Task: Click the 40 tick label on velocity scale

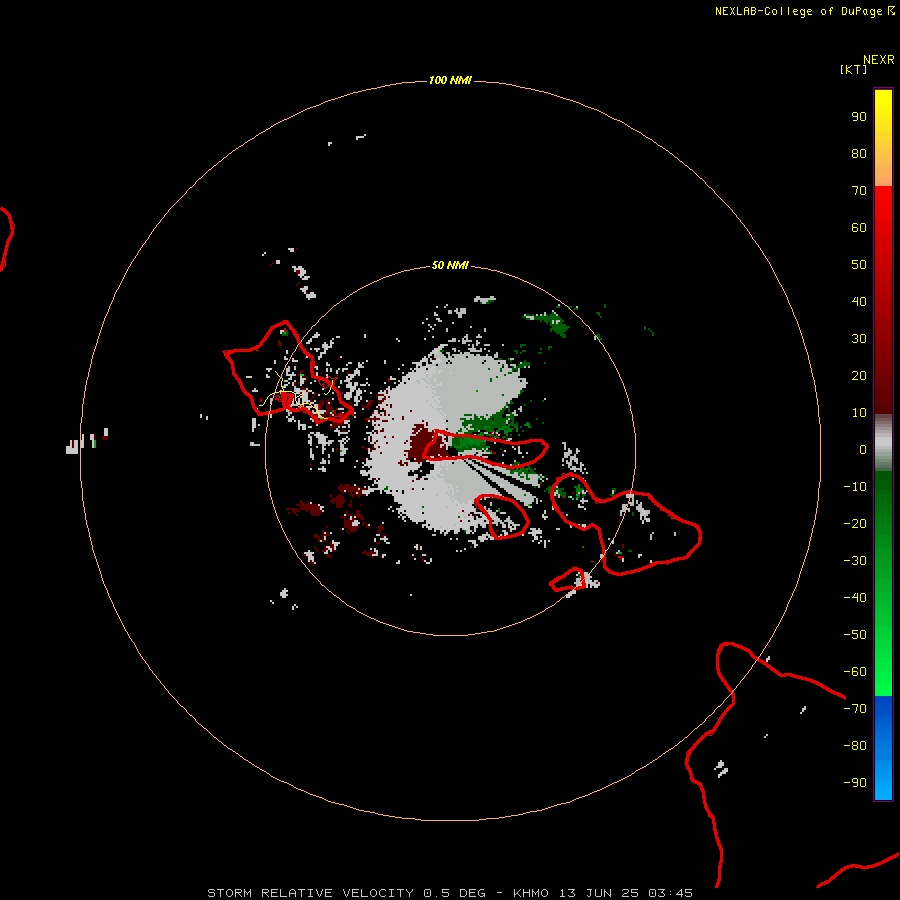Action: pos(859,302)
